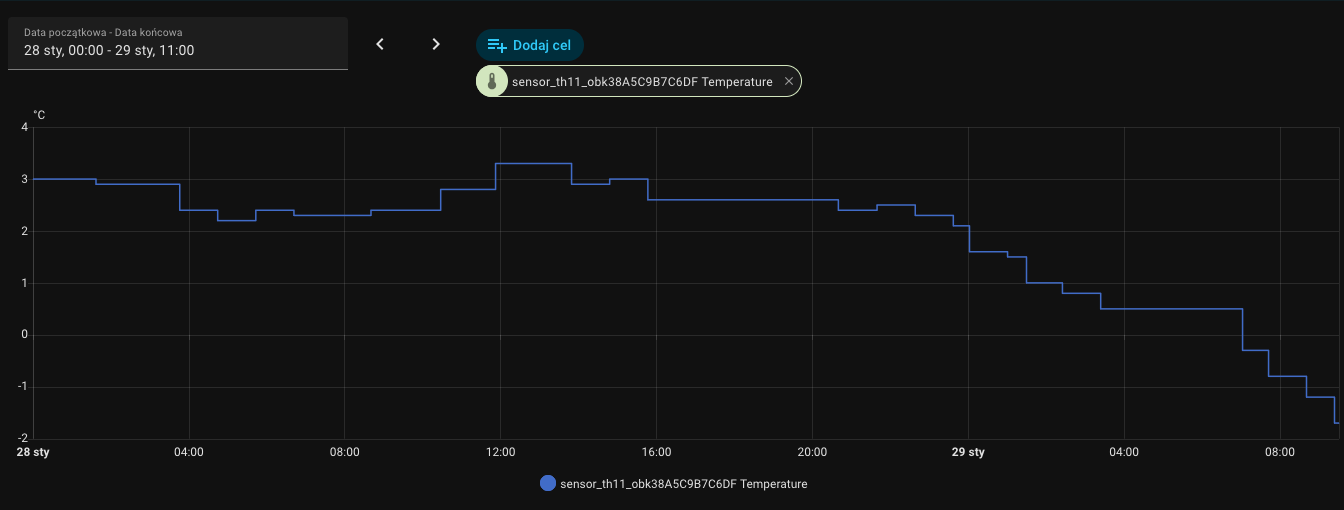
Task: Click the °C unit label
Action: pyautogui.click(x=39, y=116)
